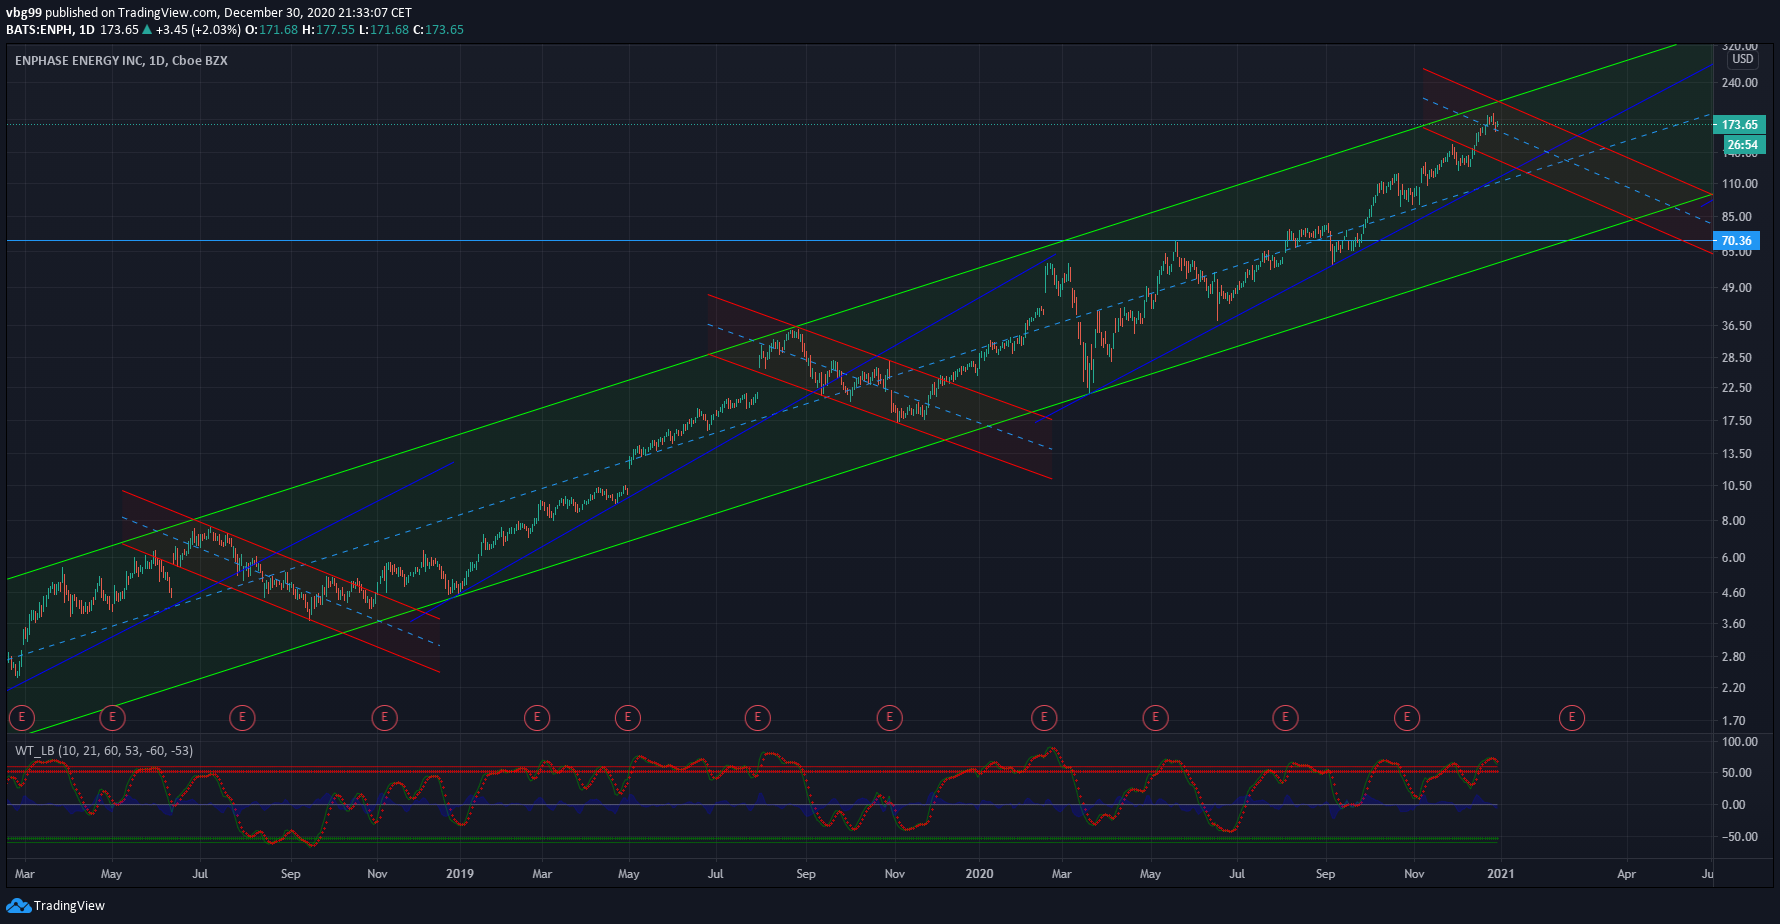Click the 85.00 price axis label
Screen dimensions: 1780x924
[x=1737, y=217]
